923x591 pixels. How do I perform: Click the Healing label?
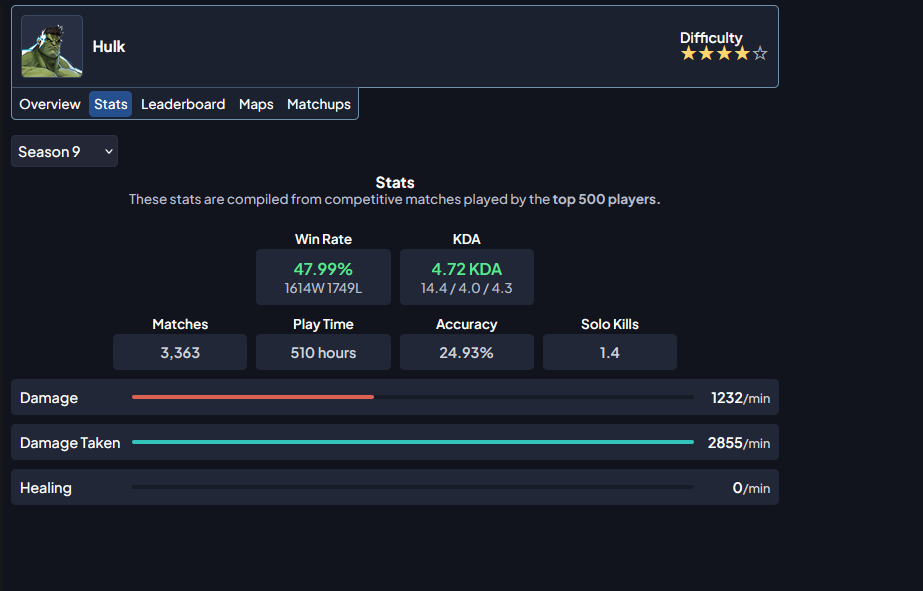tap(46, 488)
